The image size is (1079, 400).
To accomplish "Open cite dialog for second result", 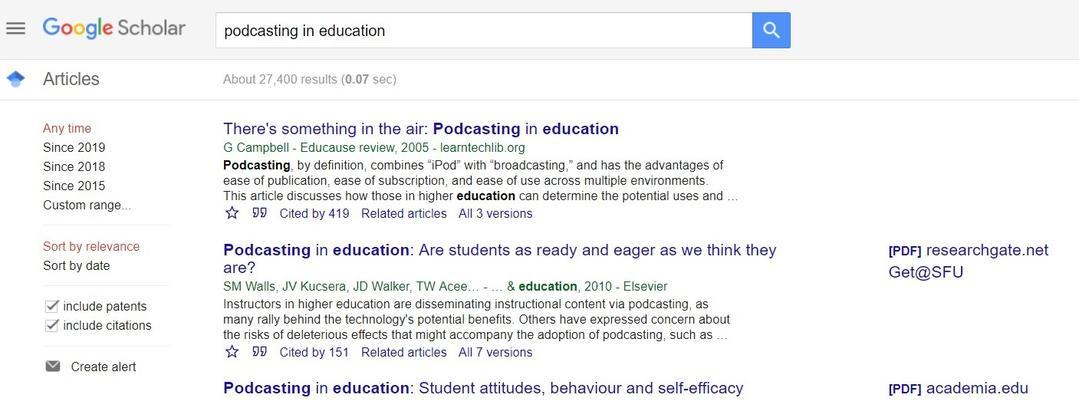I will click(x=259, y=352).
